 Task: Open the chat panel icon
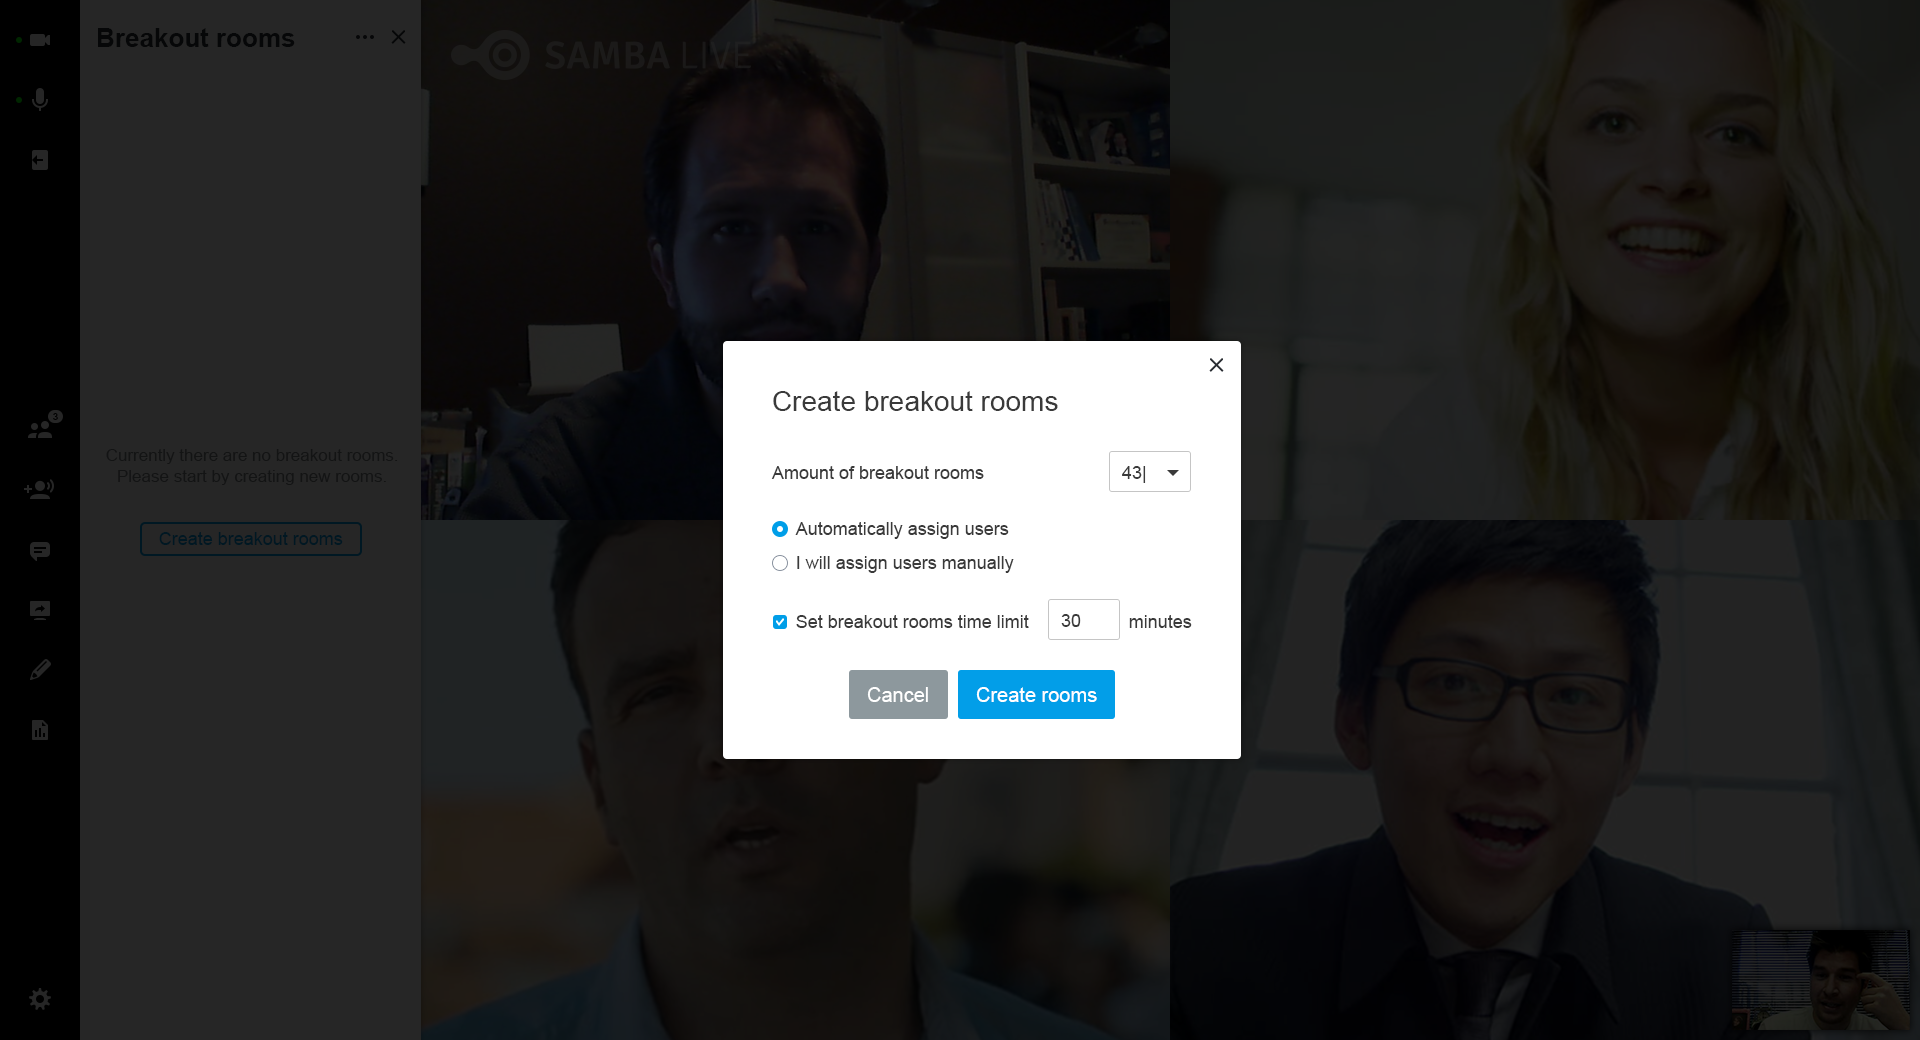(x=40, y=551)
